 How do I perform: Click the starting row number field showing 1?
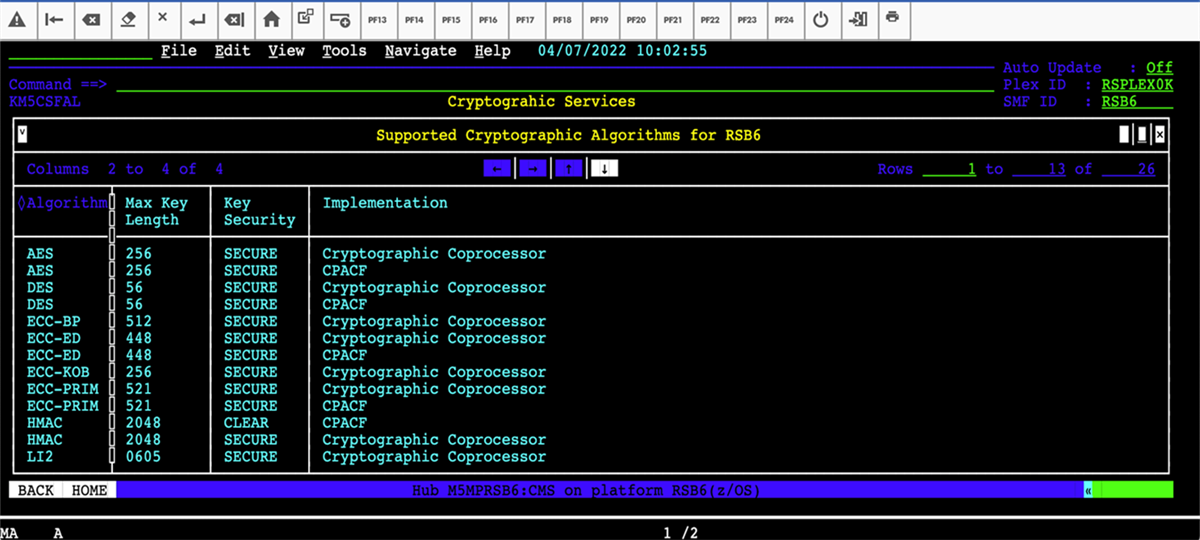tap(950, 169)
